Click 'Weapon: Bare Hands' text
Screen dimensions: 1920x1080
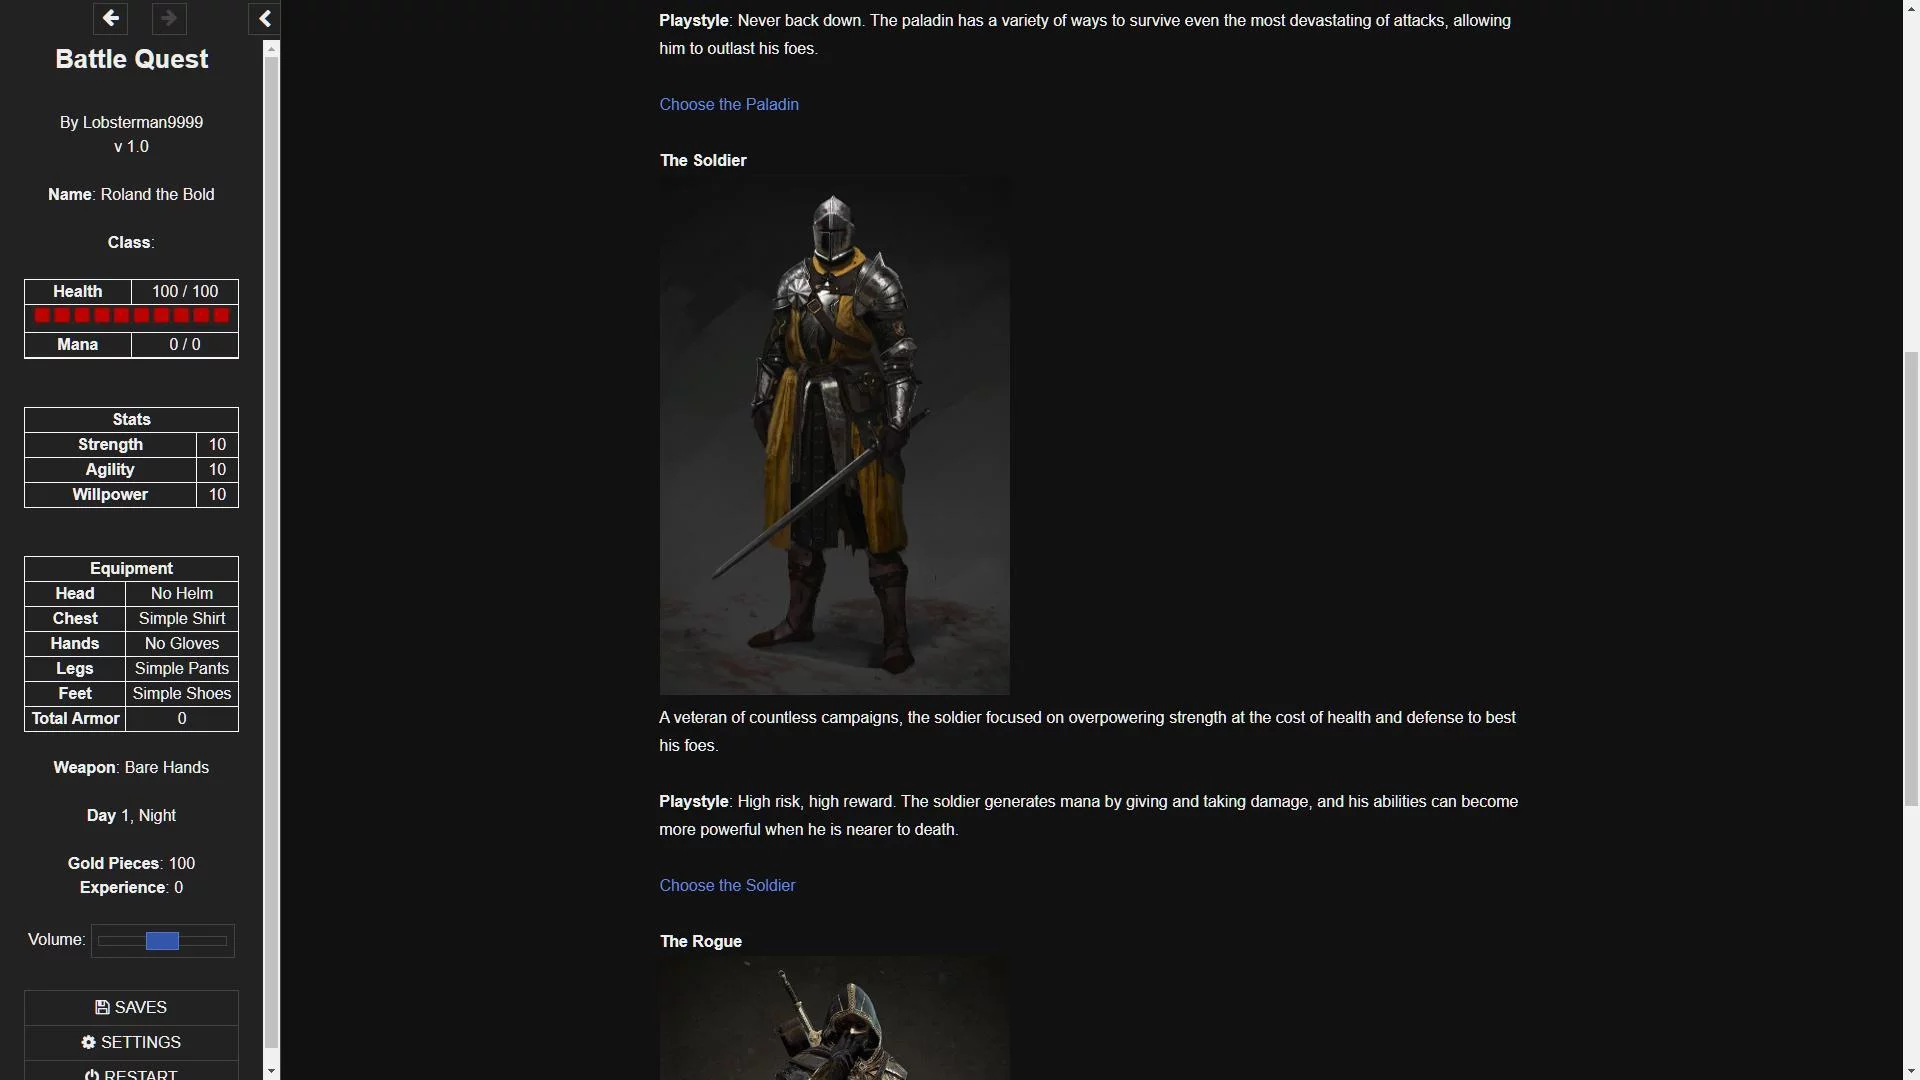click(131, 767)
